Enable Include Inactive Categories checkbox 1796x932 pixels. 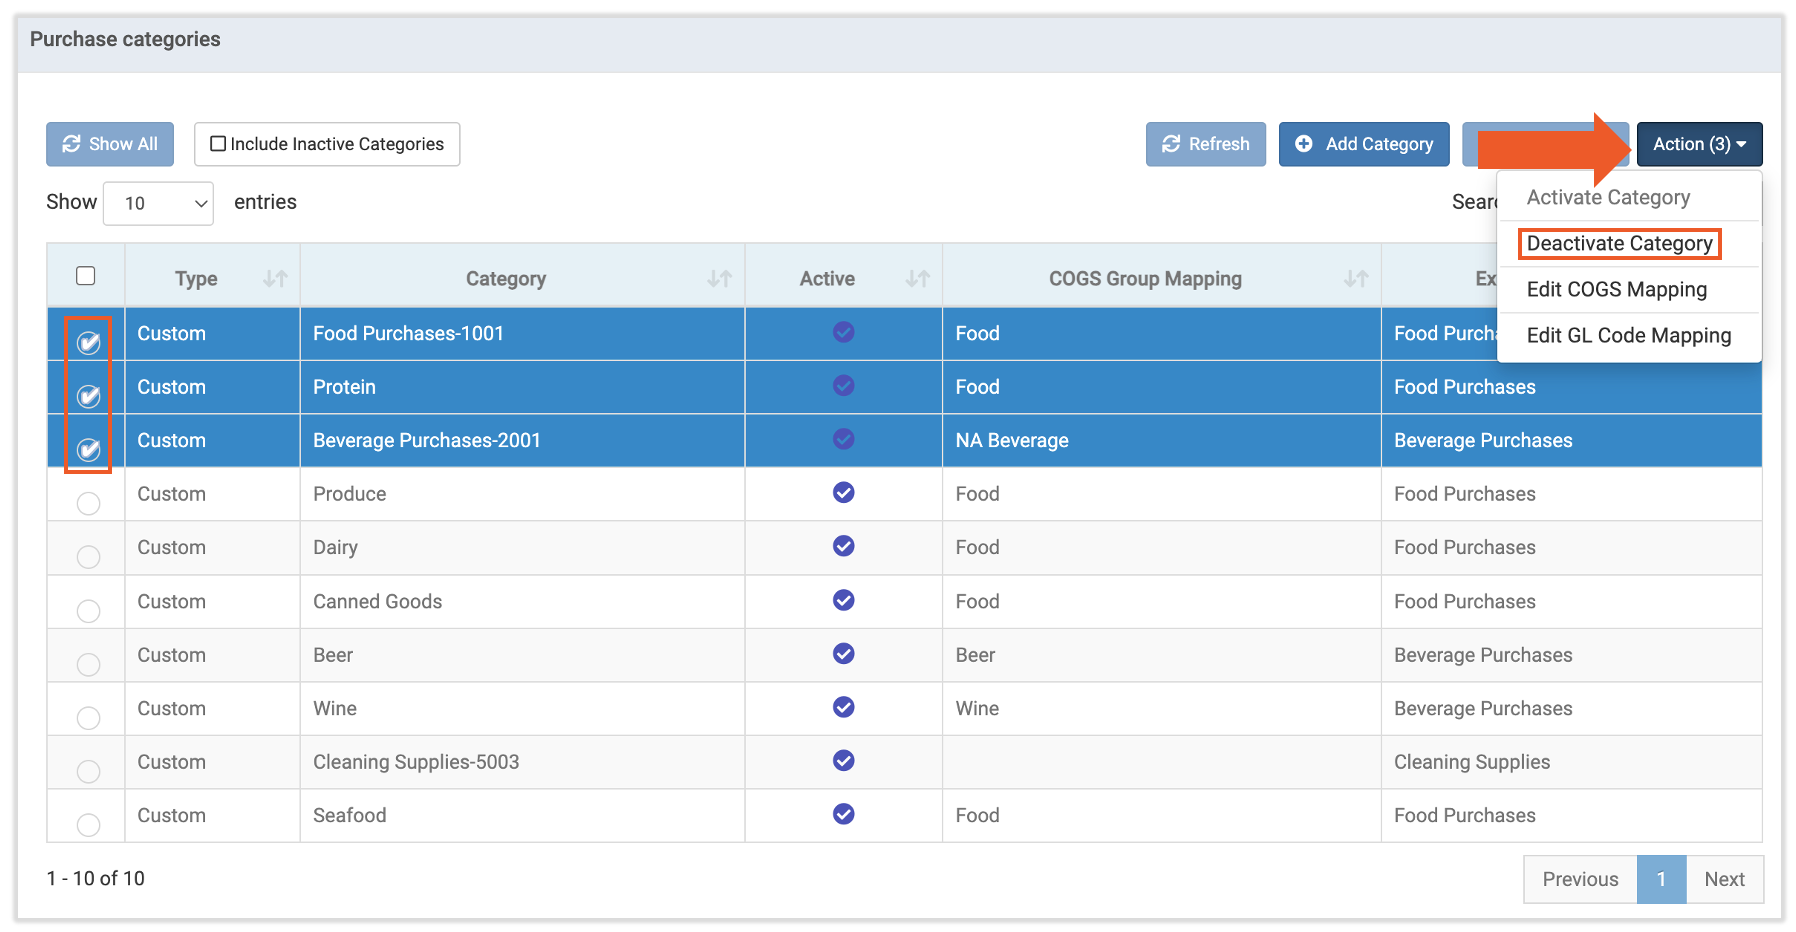coord(218,144)
